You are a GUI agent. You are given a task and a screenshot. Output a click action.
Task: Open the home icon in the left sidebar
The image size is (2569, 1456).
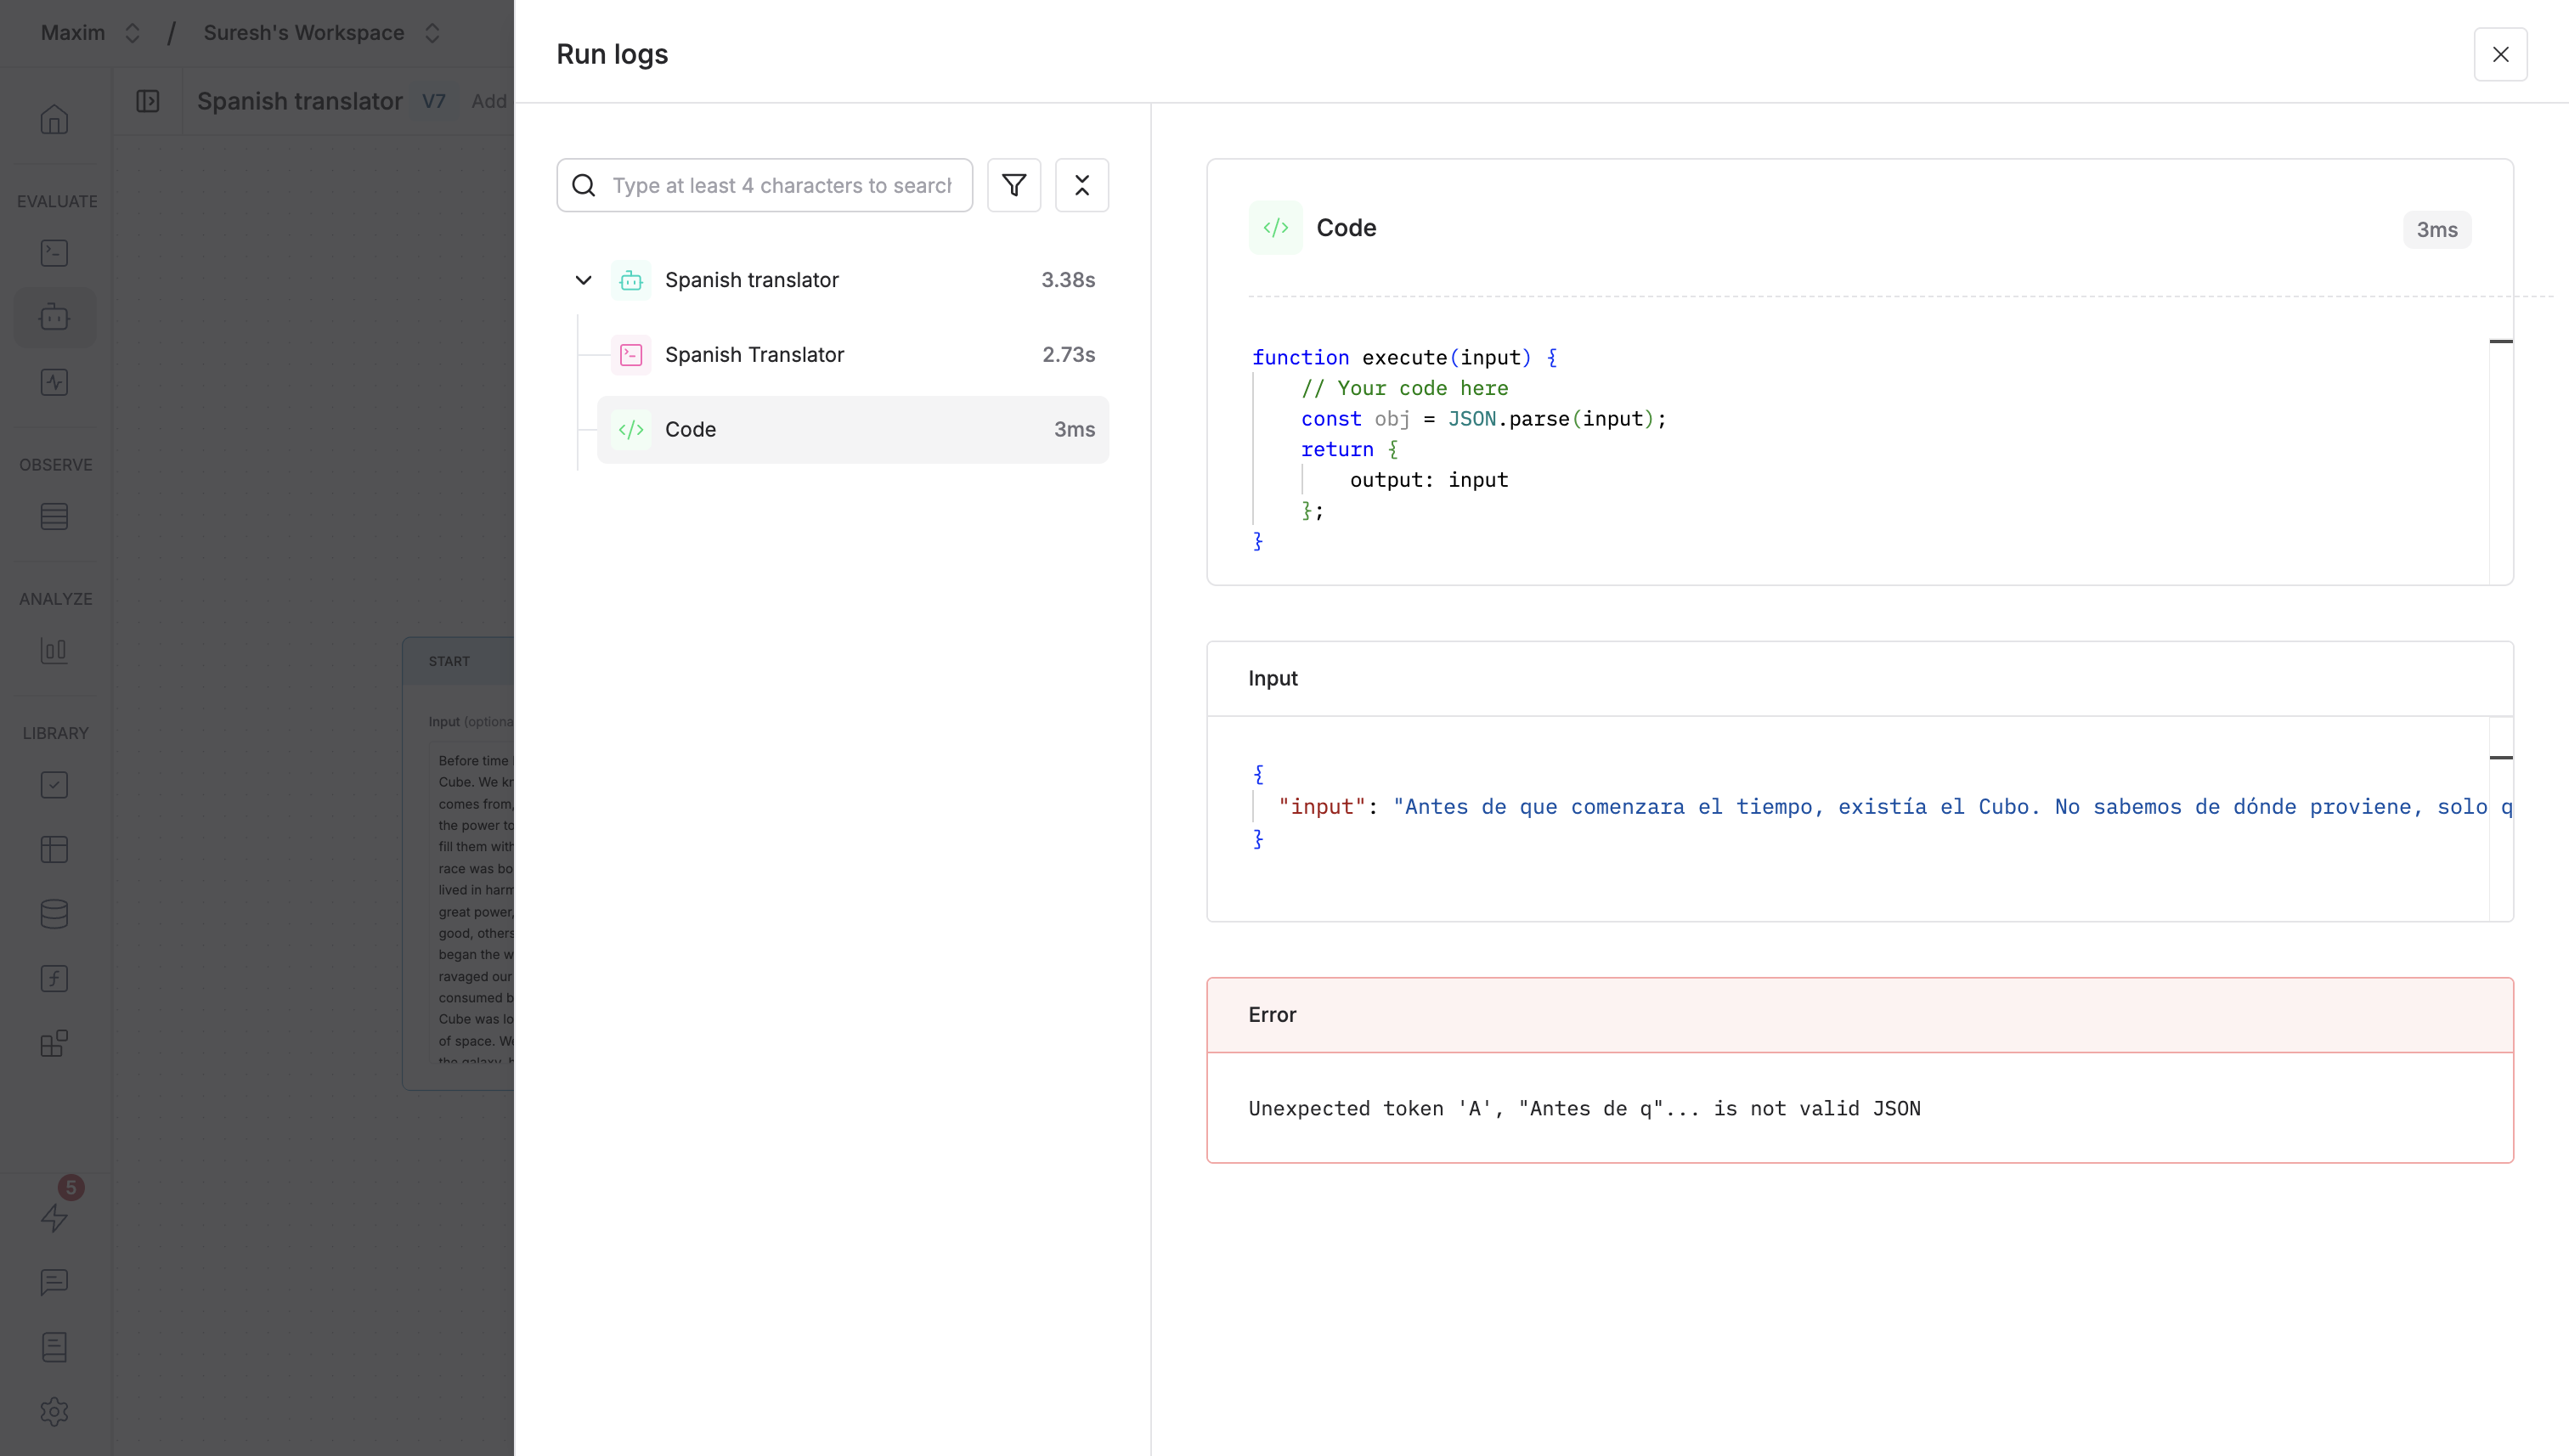pyautogui.click(x=54, y=120)
